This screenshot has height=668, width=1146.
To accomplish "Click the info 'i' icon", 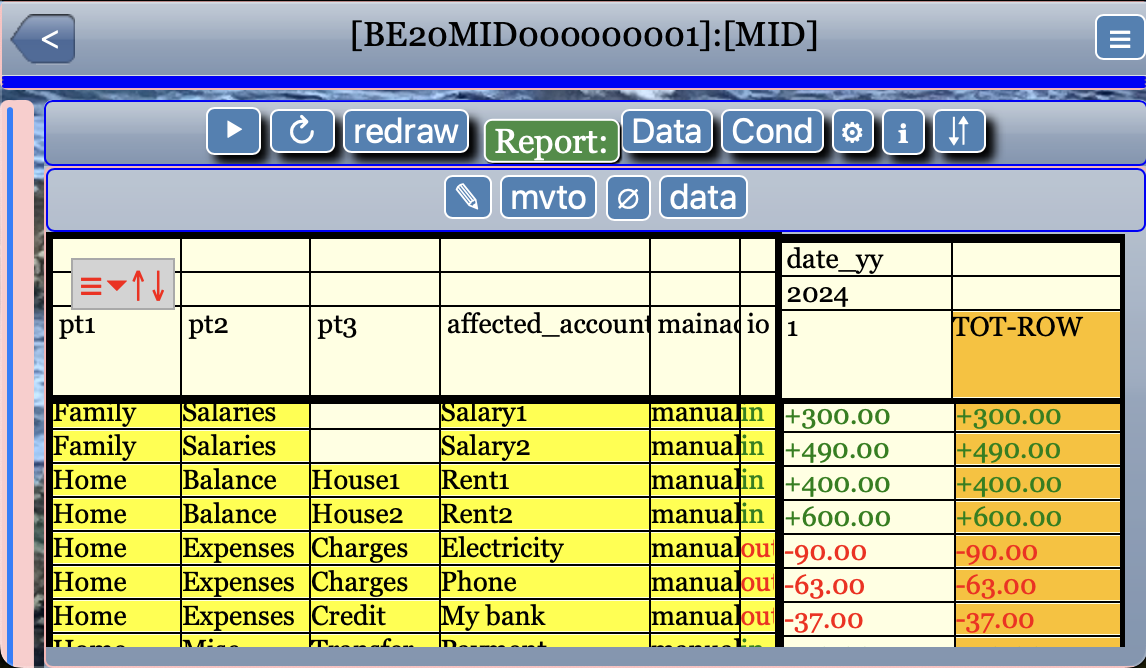I will pos(904,132).
